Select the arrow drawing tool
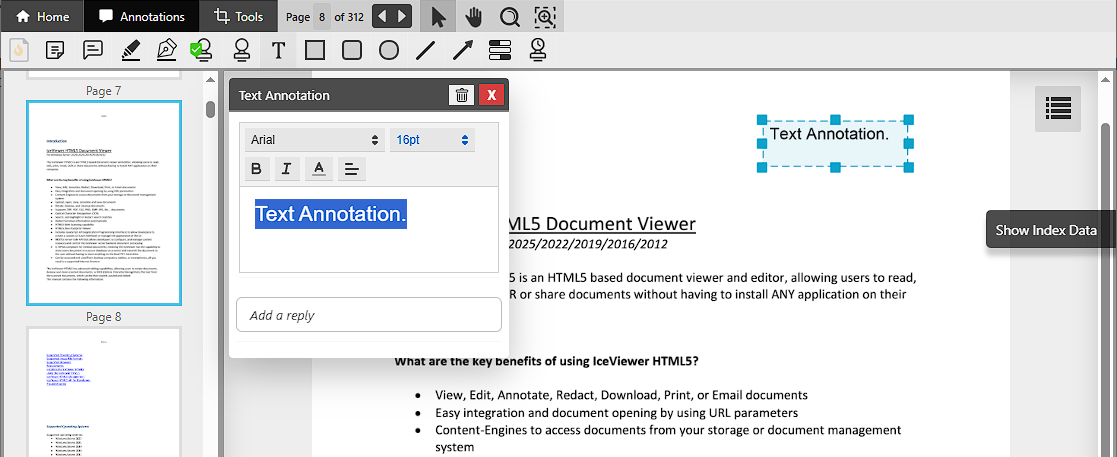The height and width of the screenshot is (457, 1117). [x=463, y=49]
